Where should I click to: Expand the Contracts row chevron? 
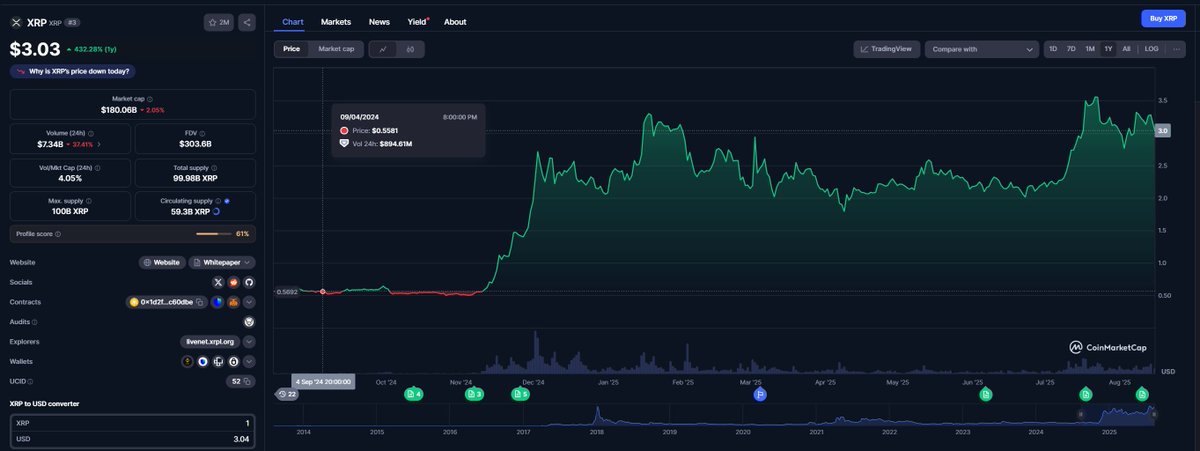click(x=249, y=302)
